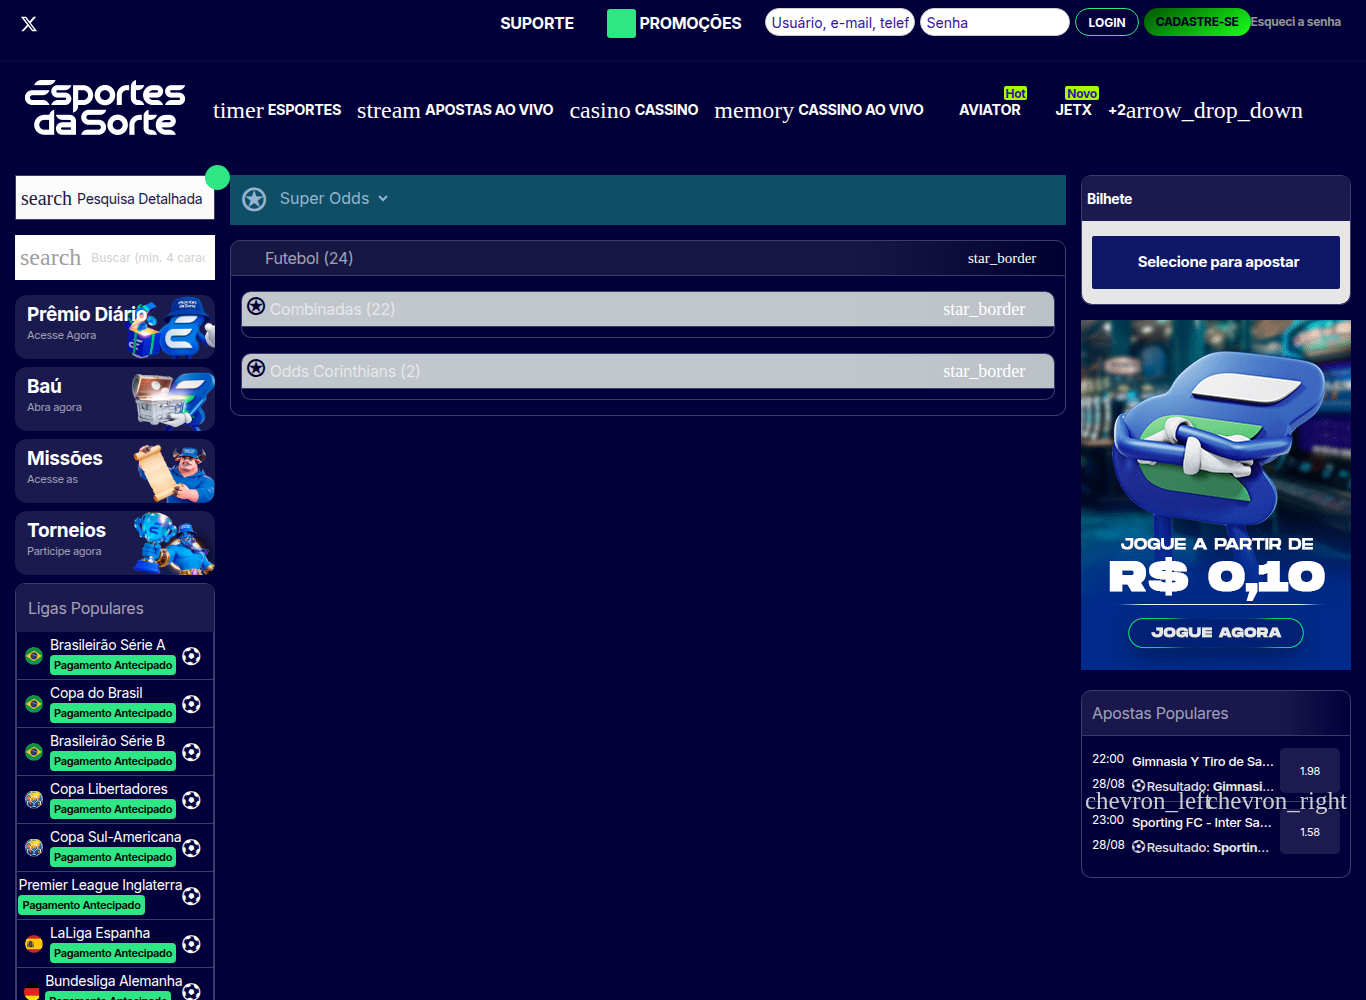Click the Copa Sul-Americana league emblem
Image resolution: width=1366 pixels, height=1000 pixels.
point(34,848)
